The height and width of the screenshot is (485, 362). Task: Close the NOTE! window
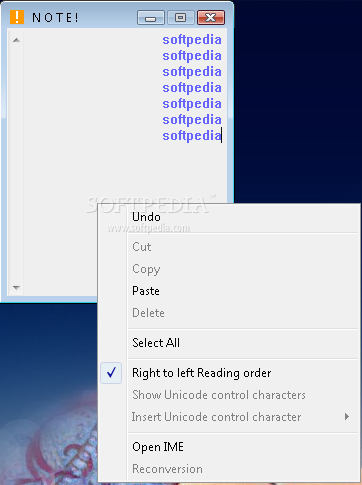pos(211,17)
